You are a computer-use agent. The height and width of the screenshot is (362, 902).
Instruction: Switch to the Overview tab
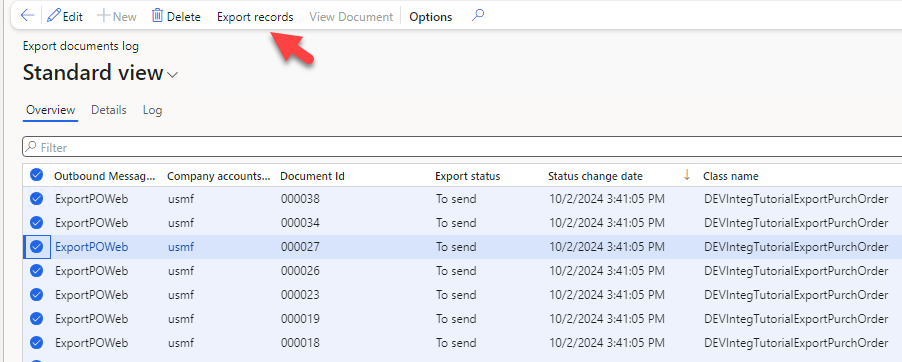point(51,110)
